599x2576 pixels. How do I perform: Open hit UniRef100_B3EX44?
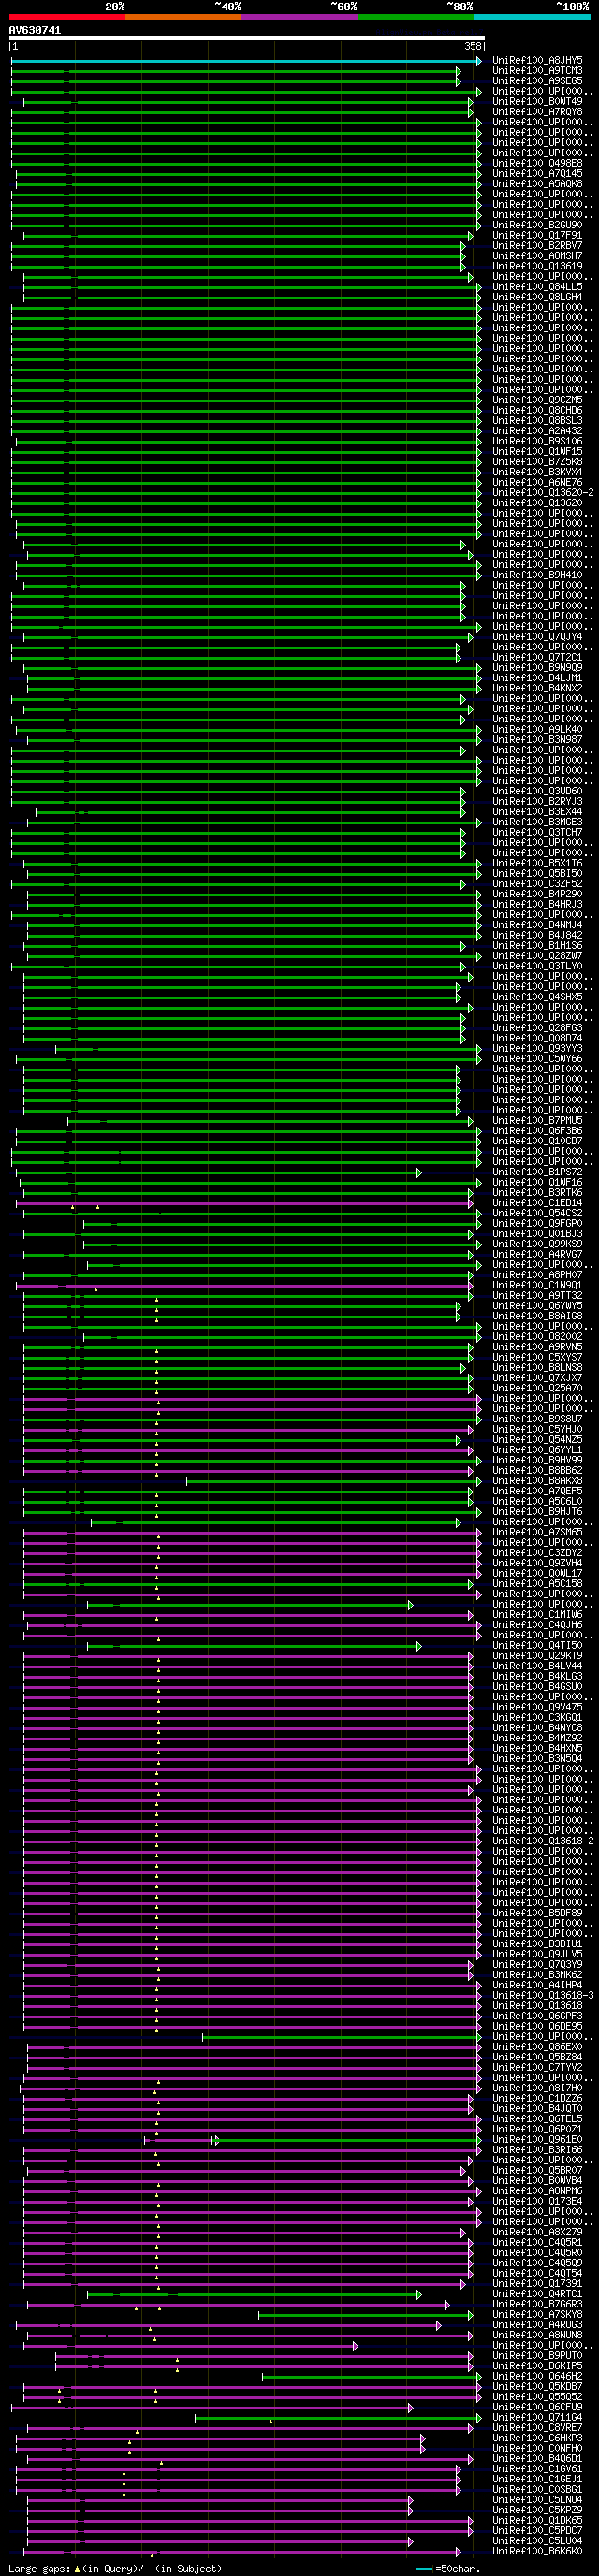[537, 811]
